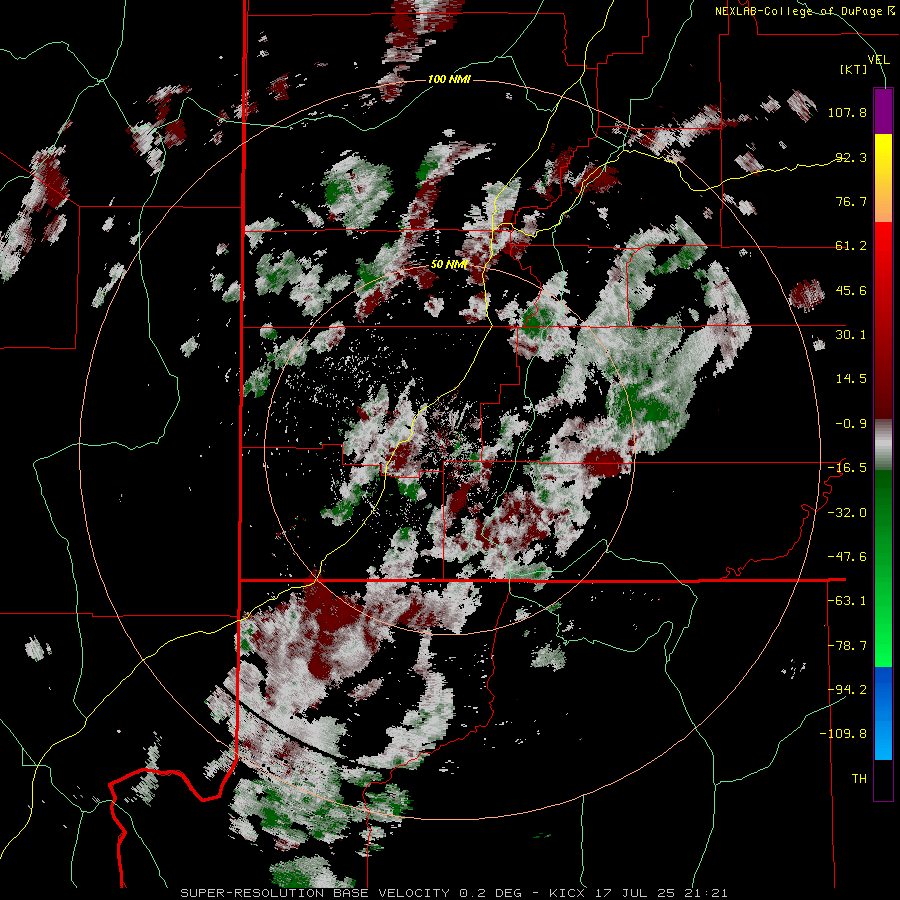This screenshot has height=900, width=900.
Task: Click the TH label on color scale
Action: point(859,779)
